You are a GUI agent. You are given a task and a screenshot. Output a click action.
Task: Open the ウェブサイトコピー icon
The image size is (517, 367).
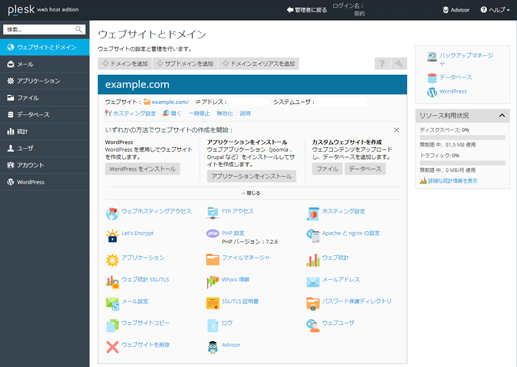pyautogui.click(x=112, y=325)
